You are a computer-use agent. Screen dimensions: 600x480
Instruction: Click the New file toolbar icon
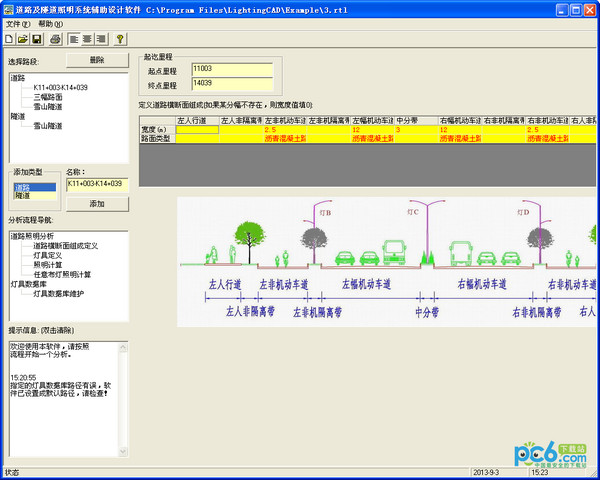pyautogui.click(x=9, y=39)
